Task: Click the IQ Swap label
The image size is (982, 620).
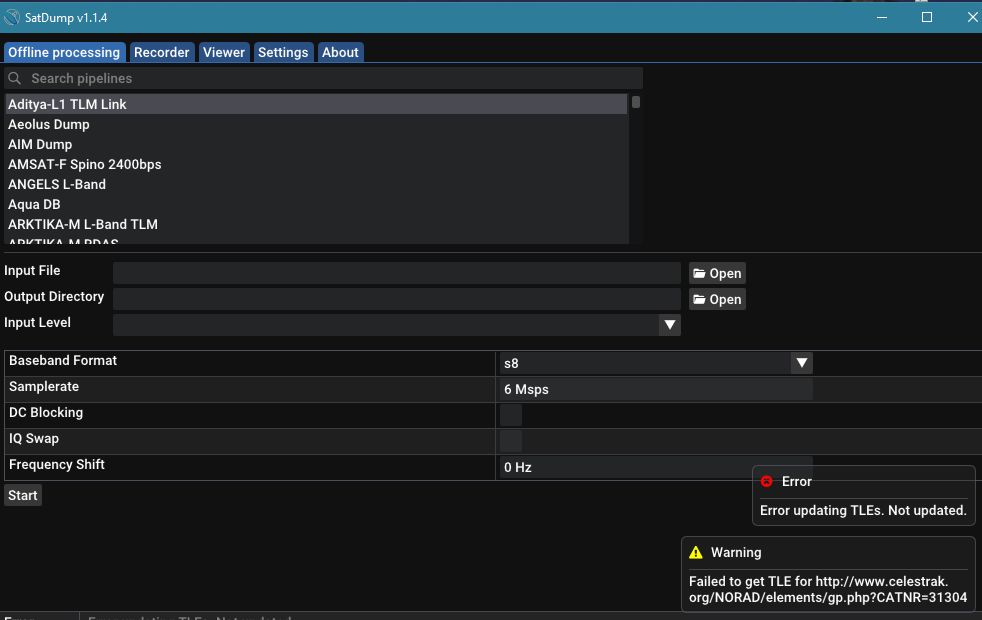Action: click(x=34, y=438)
